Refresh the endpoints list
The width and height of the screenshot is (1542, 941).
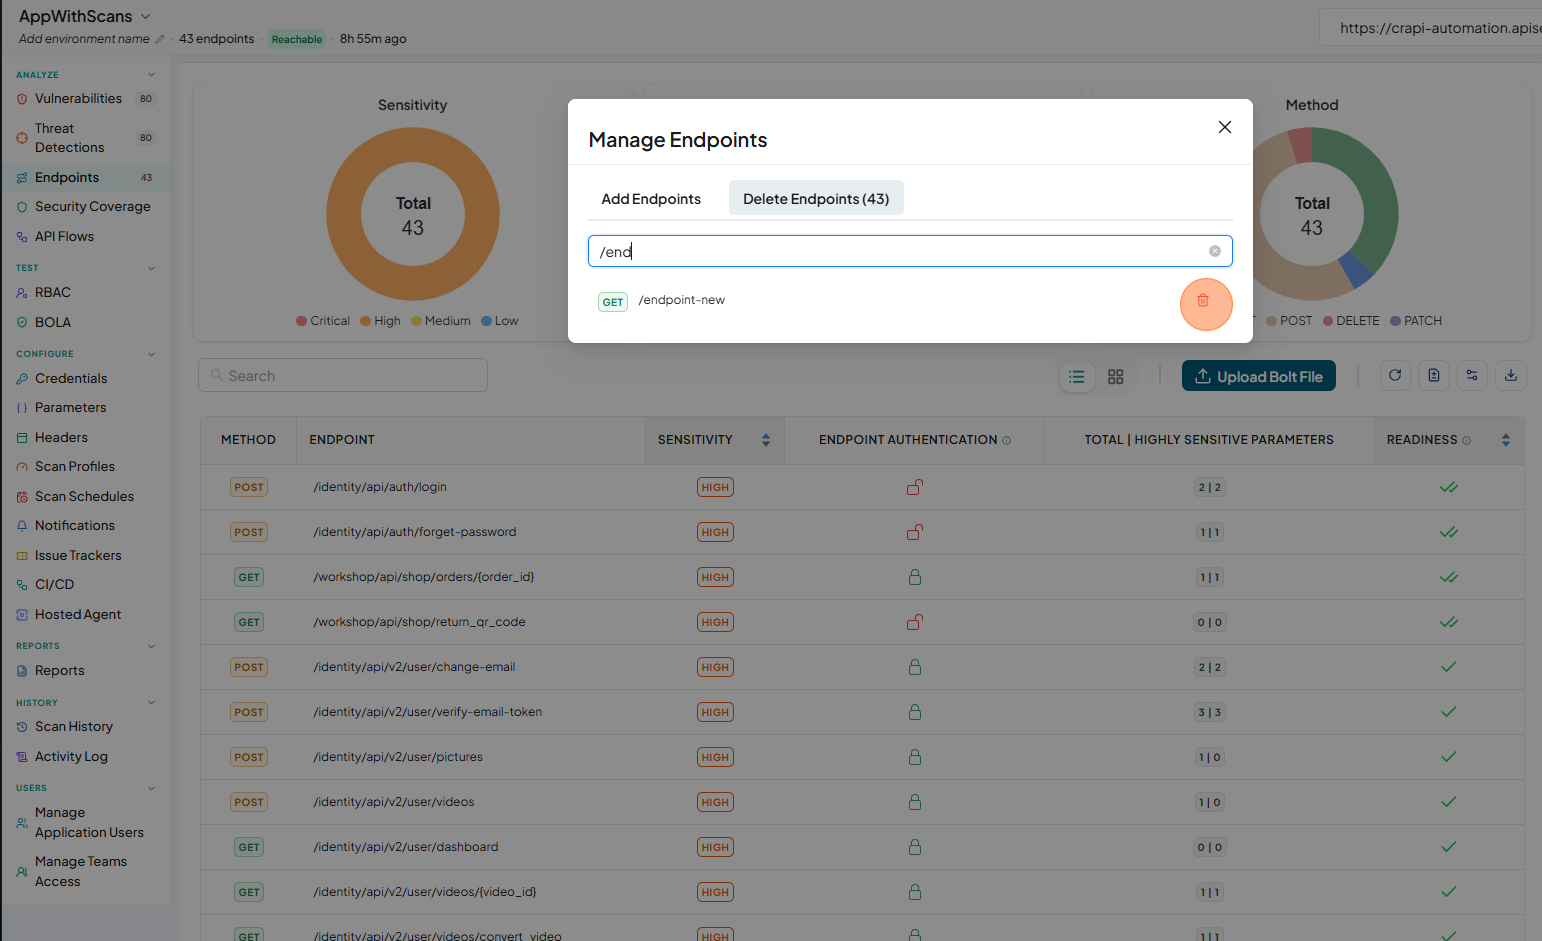tap(1395, 376)
